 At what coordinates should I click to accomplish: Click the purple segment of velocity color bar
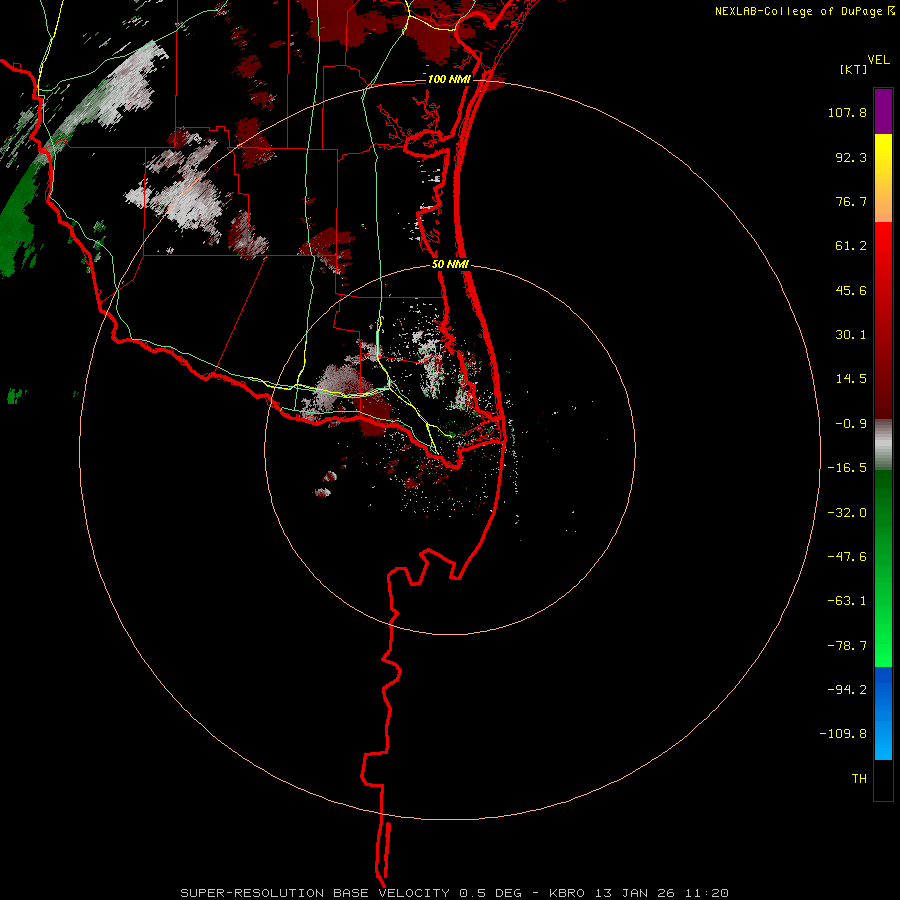[x=883, y=111]
